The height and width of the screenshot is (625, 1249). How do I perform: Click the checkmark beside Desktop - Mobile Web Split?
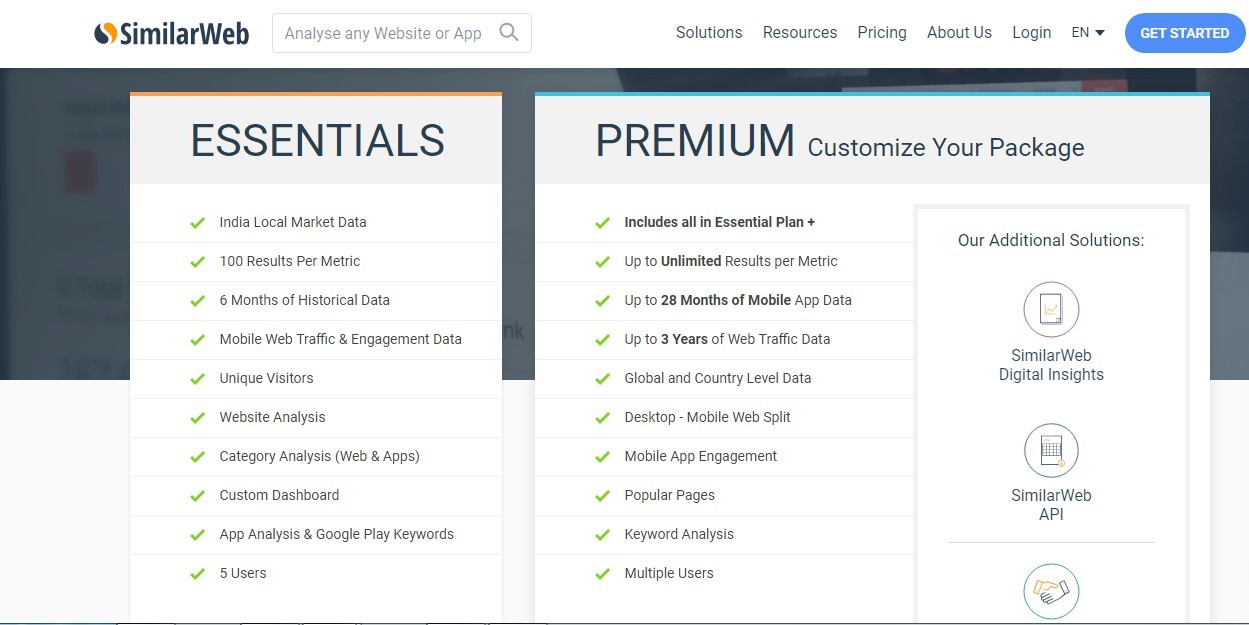point(602,418)
